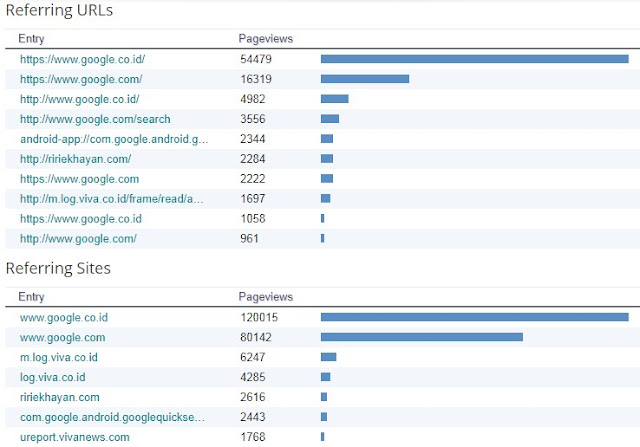Screen dimensions: 640x447
Task: Open the https://www.google.co.id/ referring URL link
Action: point(82,60)
